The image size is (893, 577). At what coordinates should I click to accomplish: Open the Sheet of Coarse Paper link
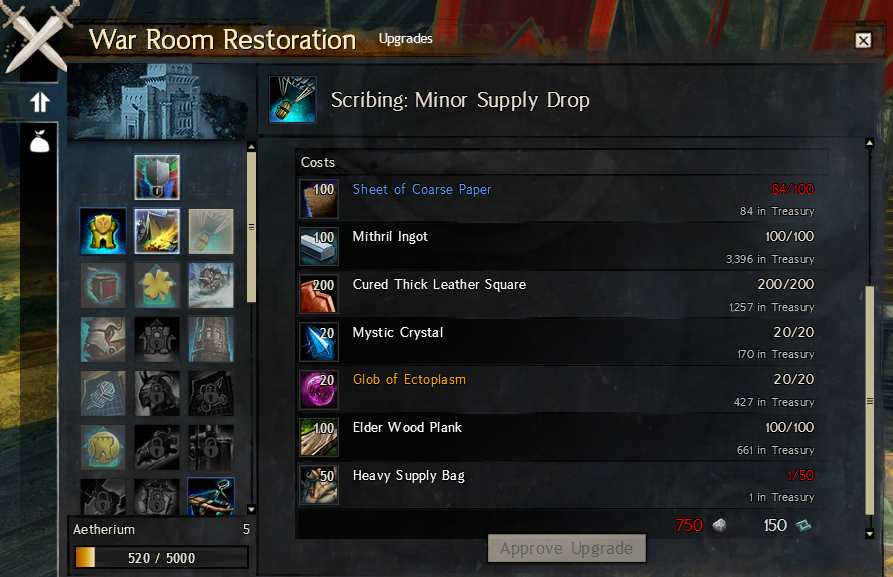pos(421,189)
